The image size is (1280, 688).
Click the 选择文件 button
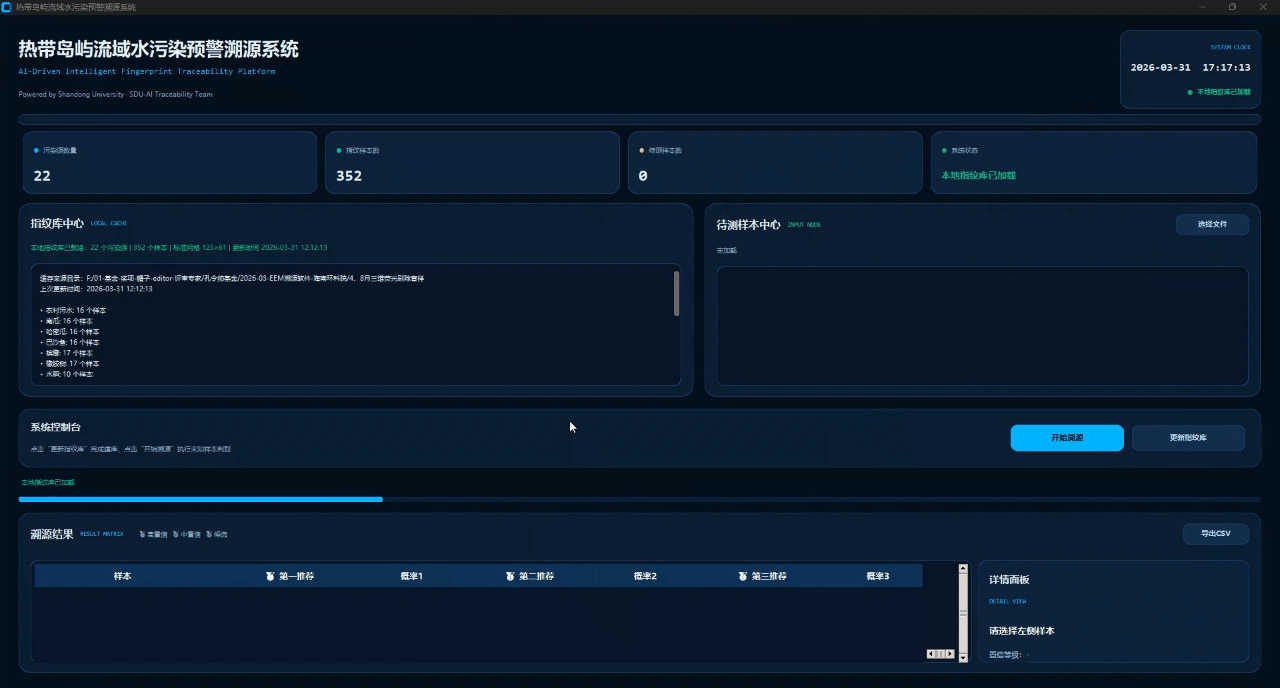click(x=1212, y=224)
